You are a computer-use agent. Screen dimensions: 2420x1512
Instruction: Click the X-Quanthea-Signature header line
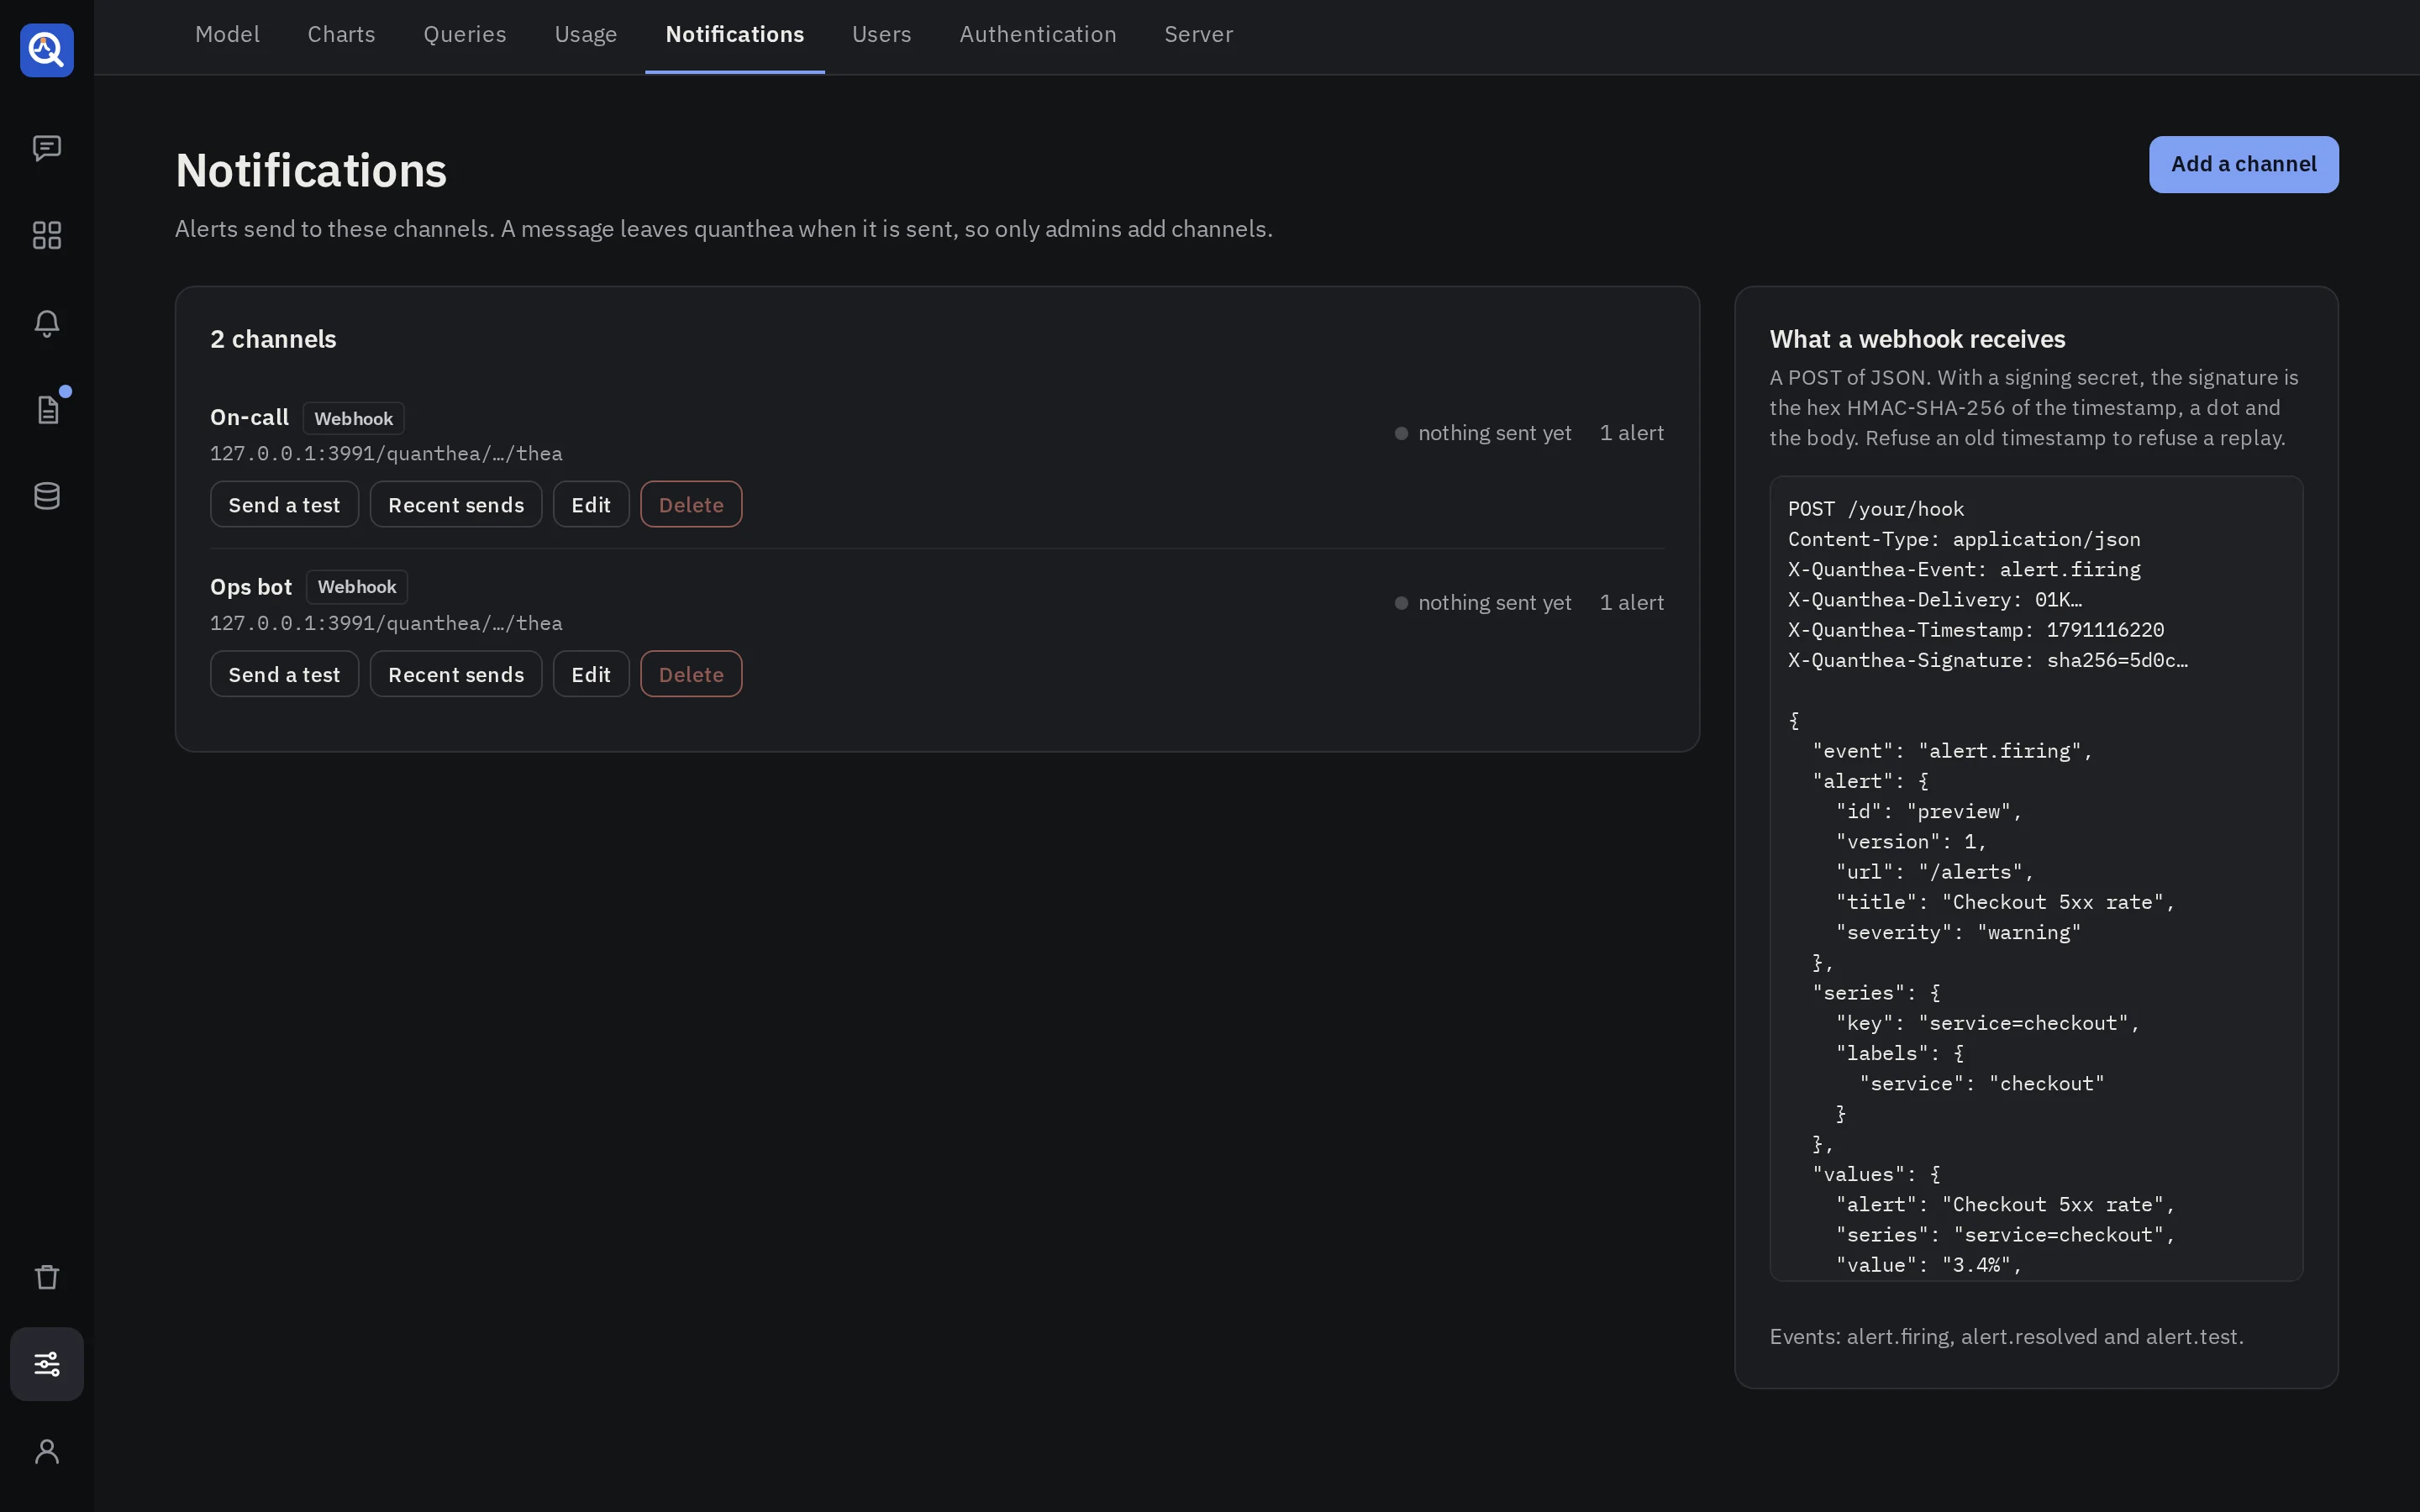pos(1988,660)
